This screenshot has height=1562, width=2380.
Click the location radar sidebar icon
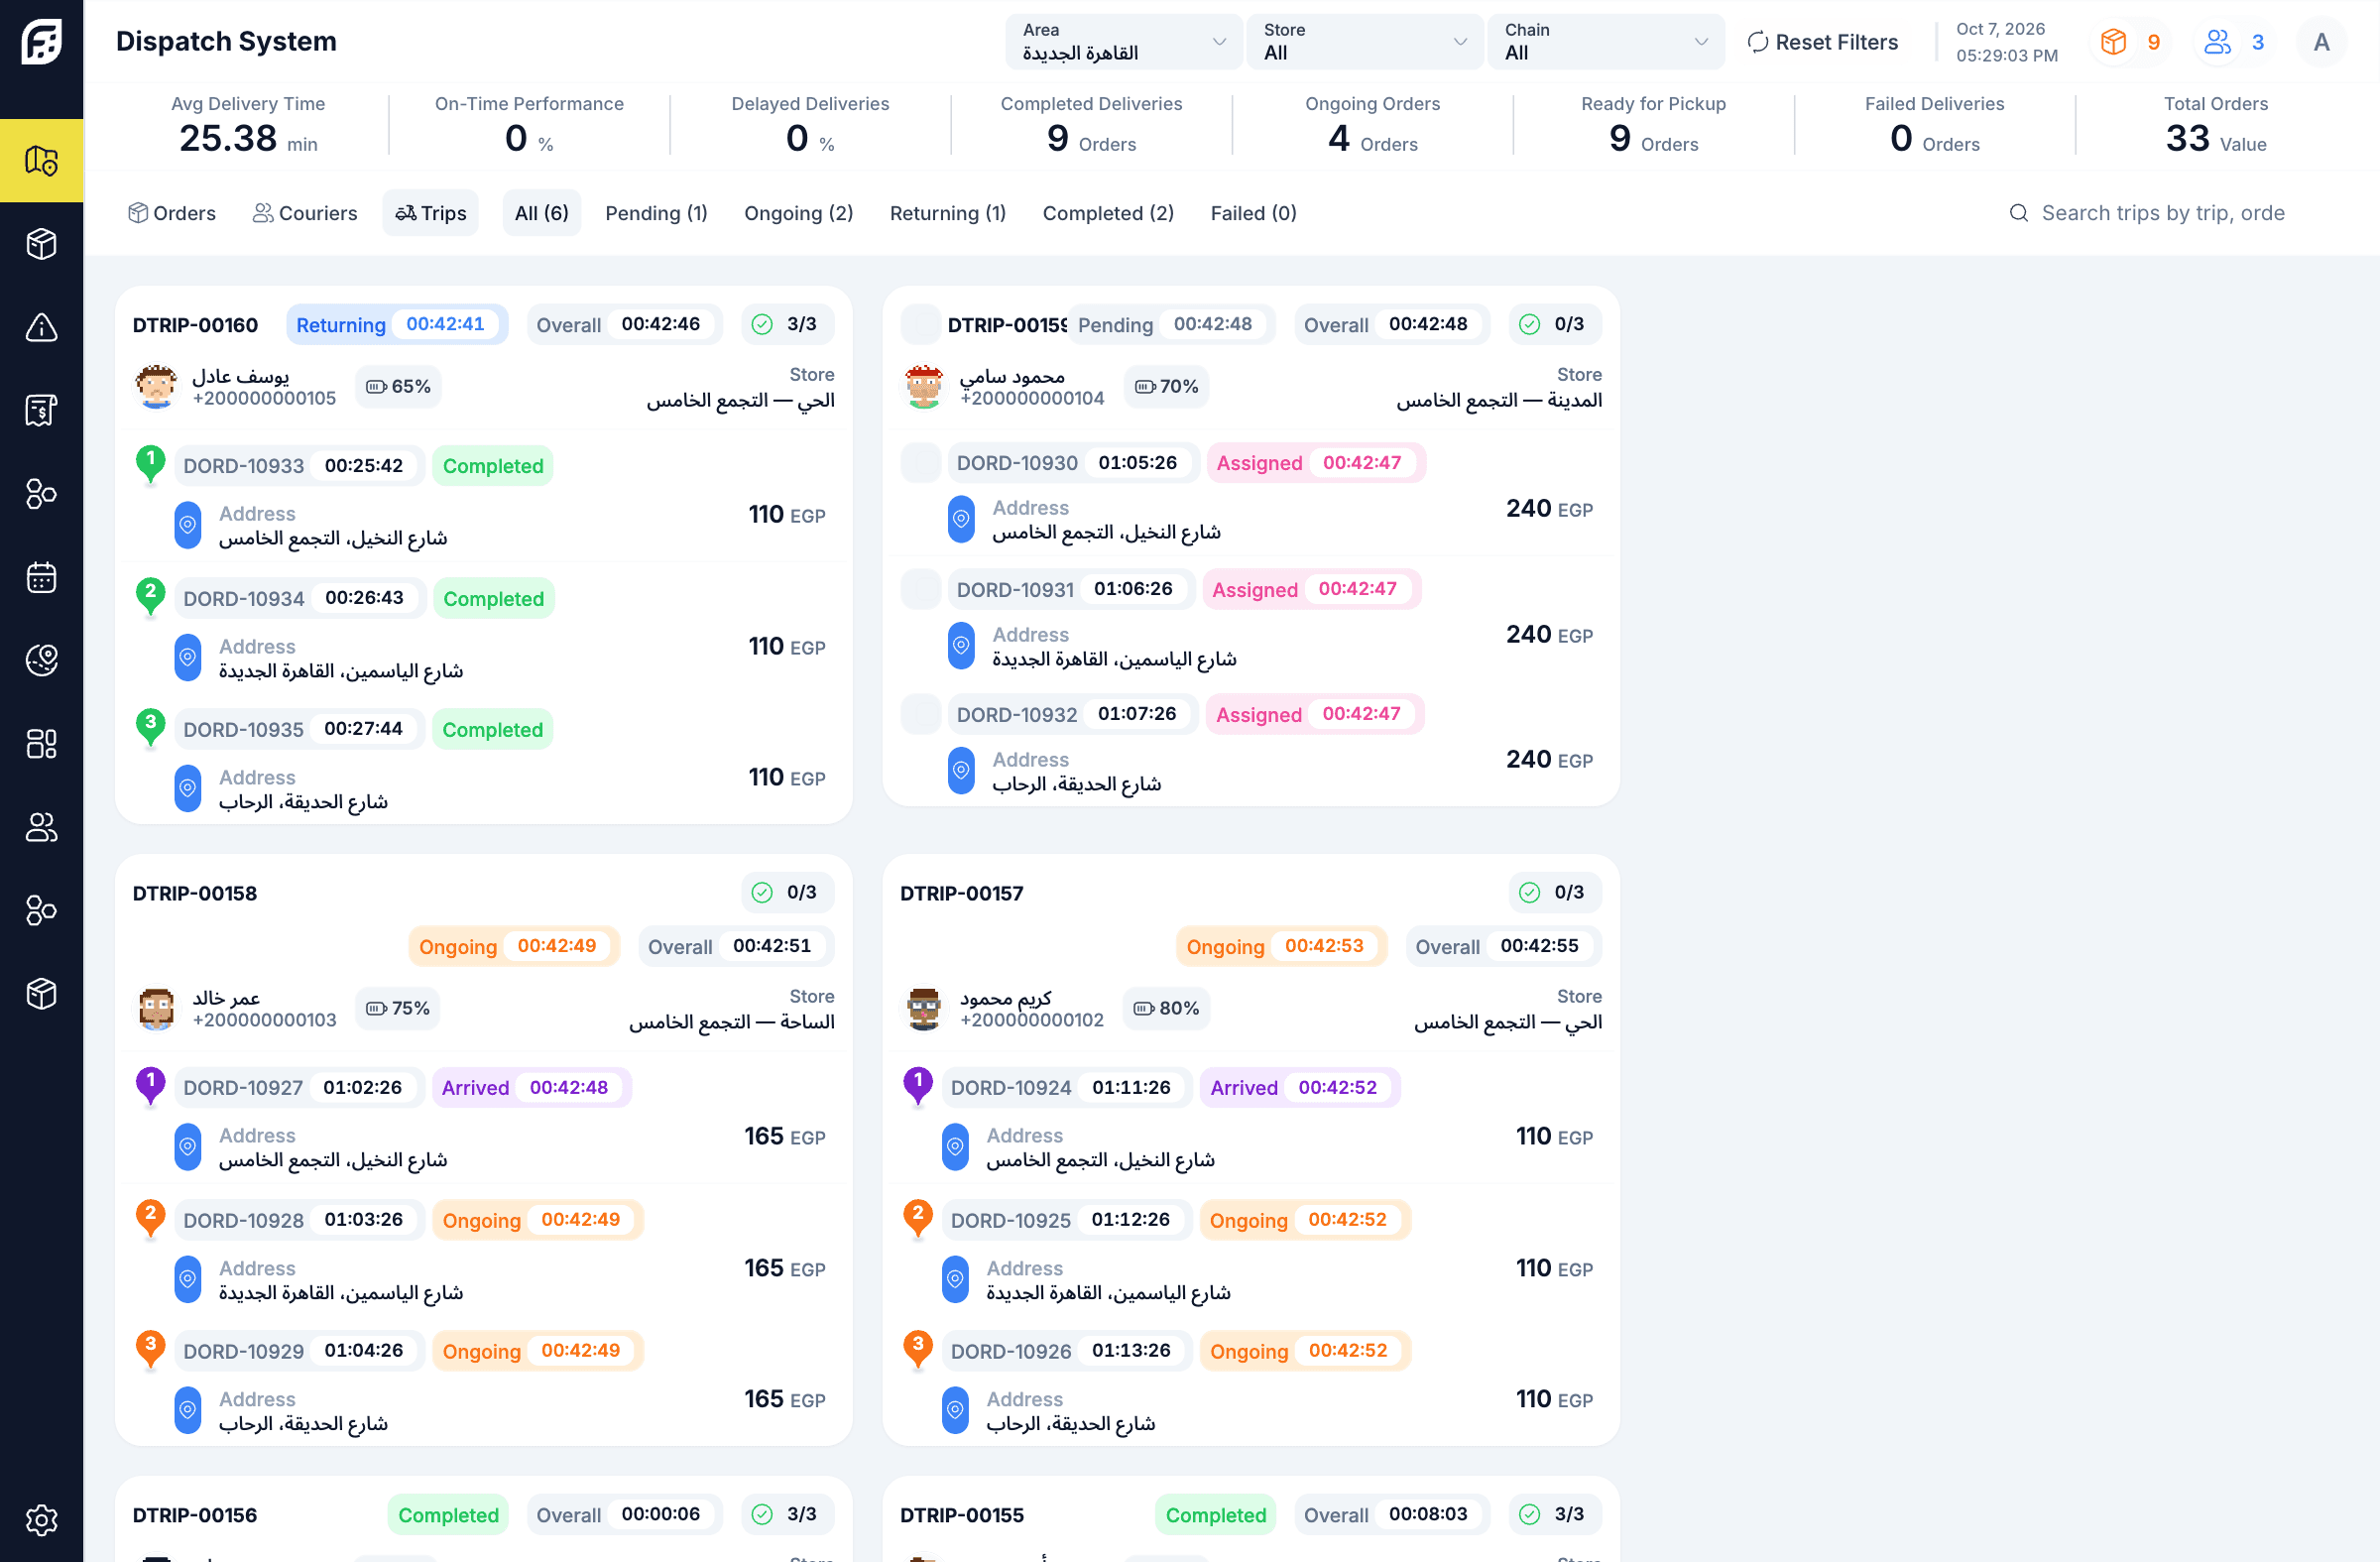41,660
